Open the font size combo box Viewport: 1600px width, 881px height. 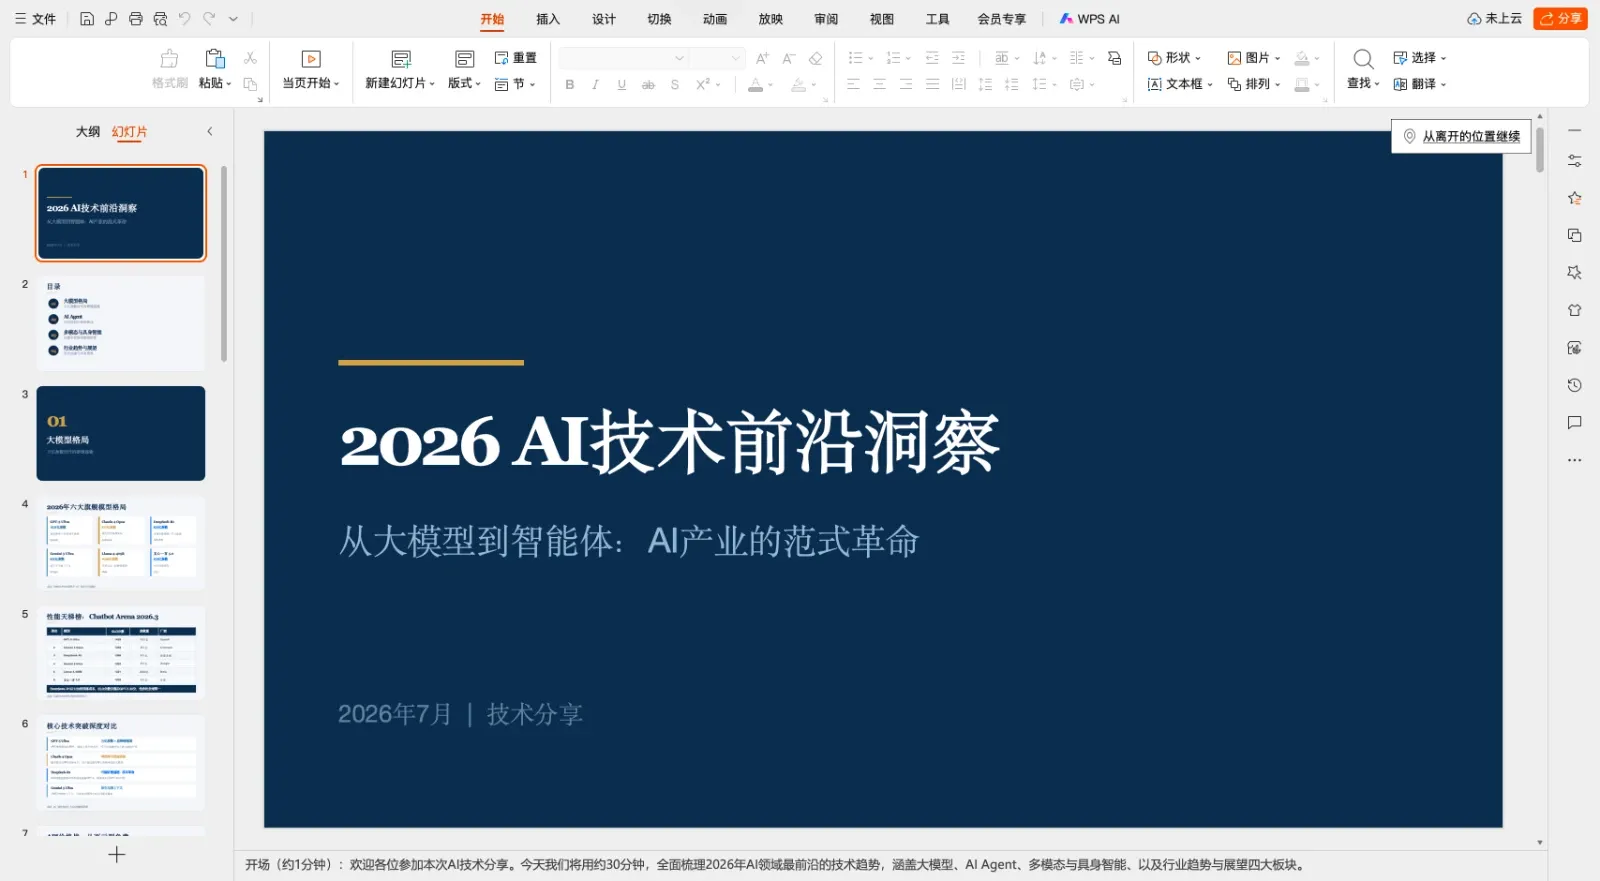tap(717, 58)
